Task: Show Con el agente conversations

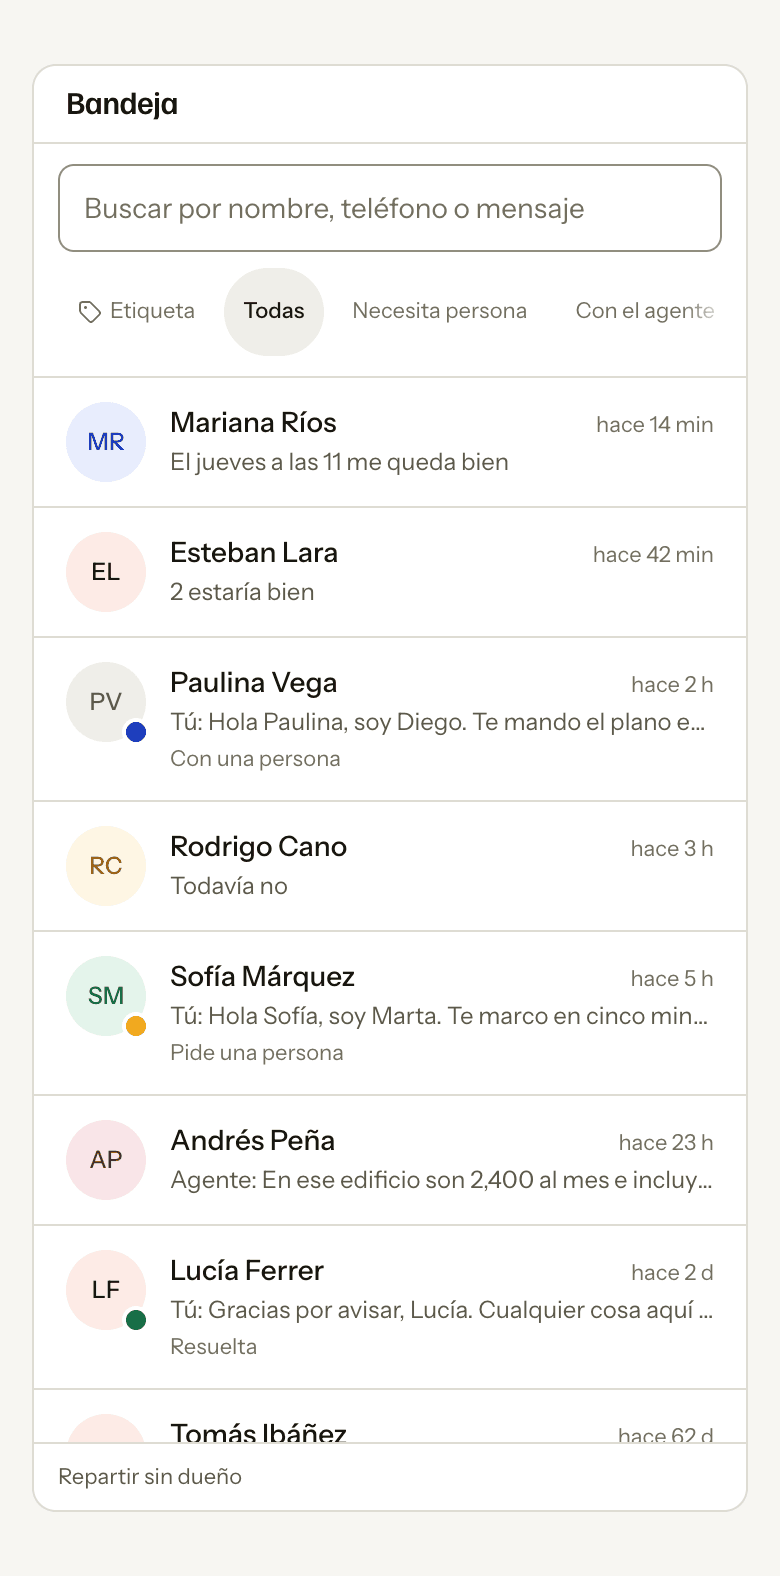Action: tap(645, 312)
